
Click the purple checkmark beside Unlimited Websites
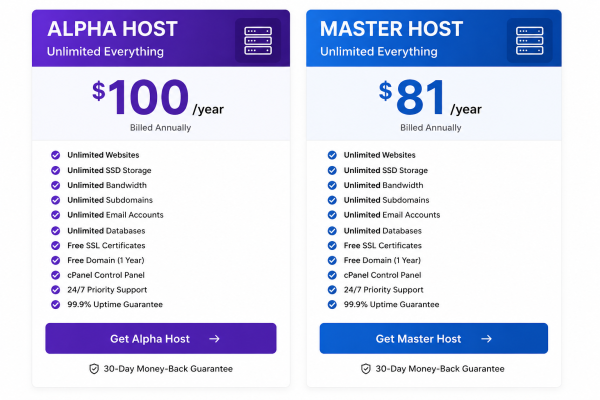[55, 155]
